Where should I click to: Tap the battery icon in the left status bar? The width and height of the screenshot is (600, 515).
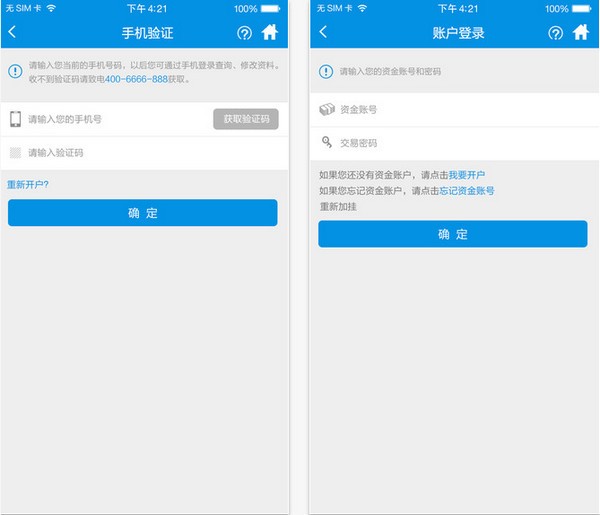point(271,8)
